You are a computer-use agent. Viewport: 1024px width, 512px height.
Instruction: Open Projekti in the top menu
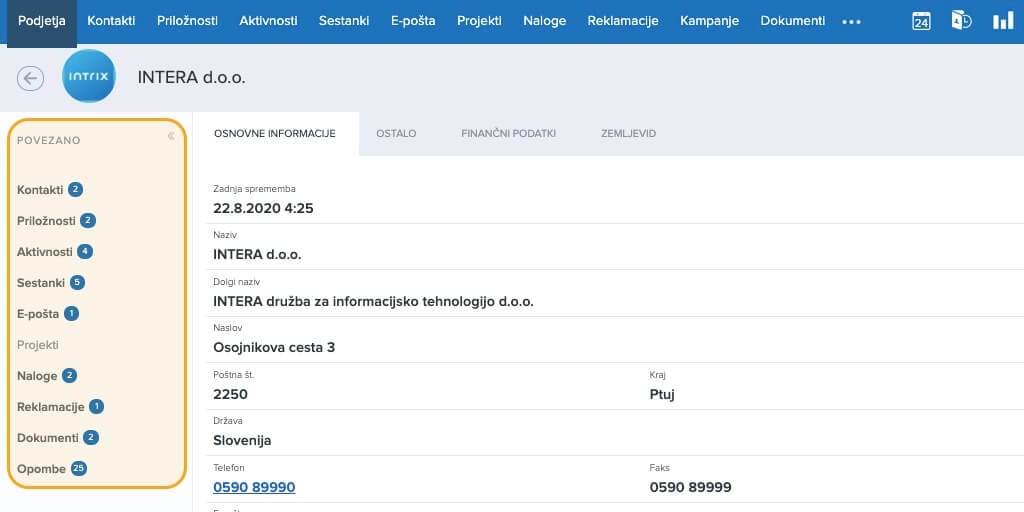tap(479, 21)
